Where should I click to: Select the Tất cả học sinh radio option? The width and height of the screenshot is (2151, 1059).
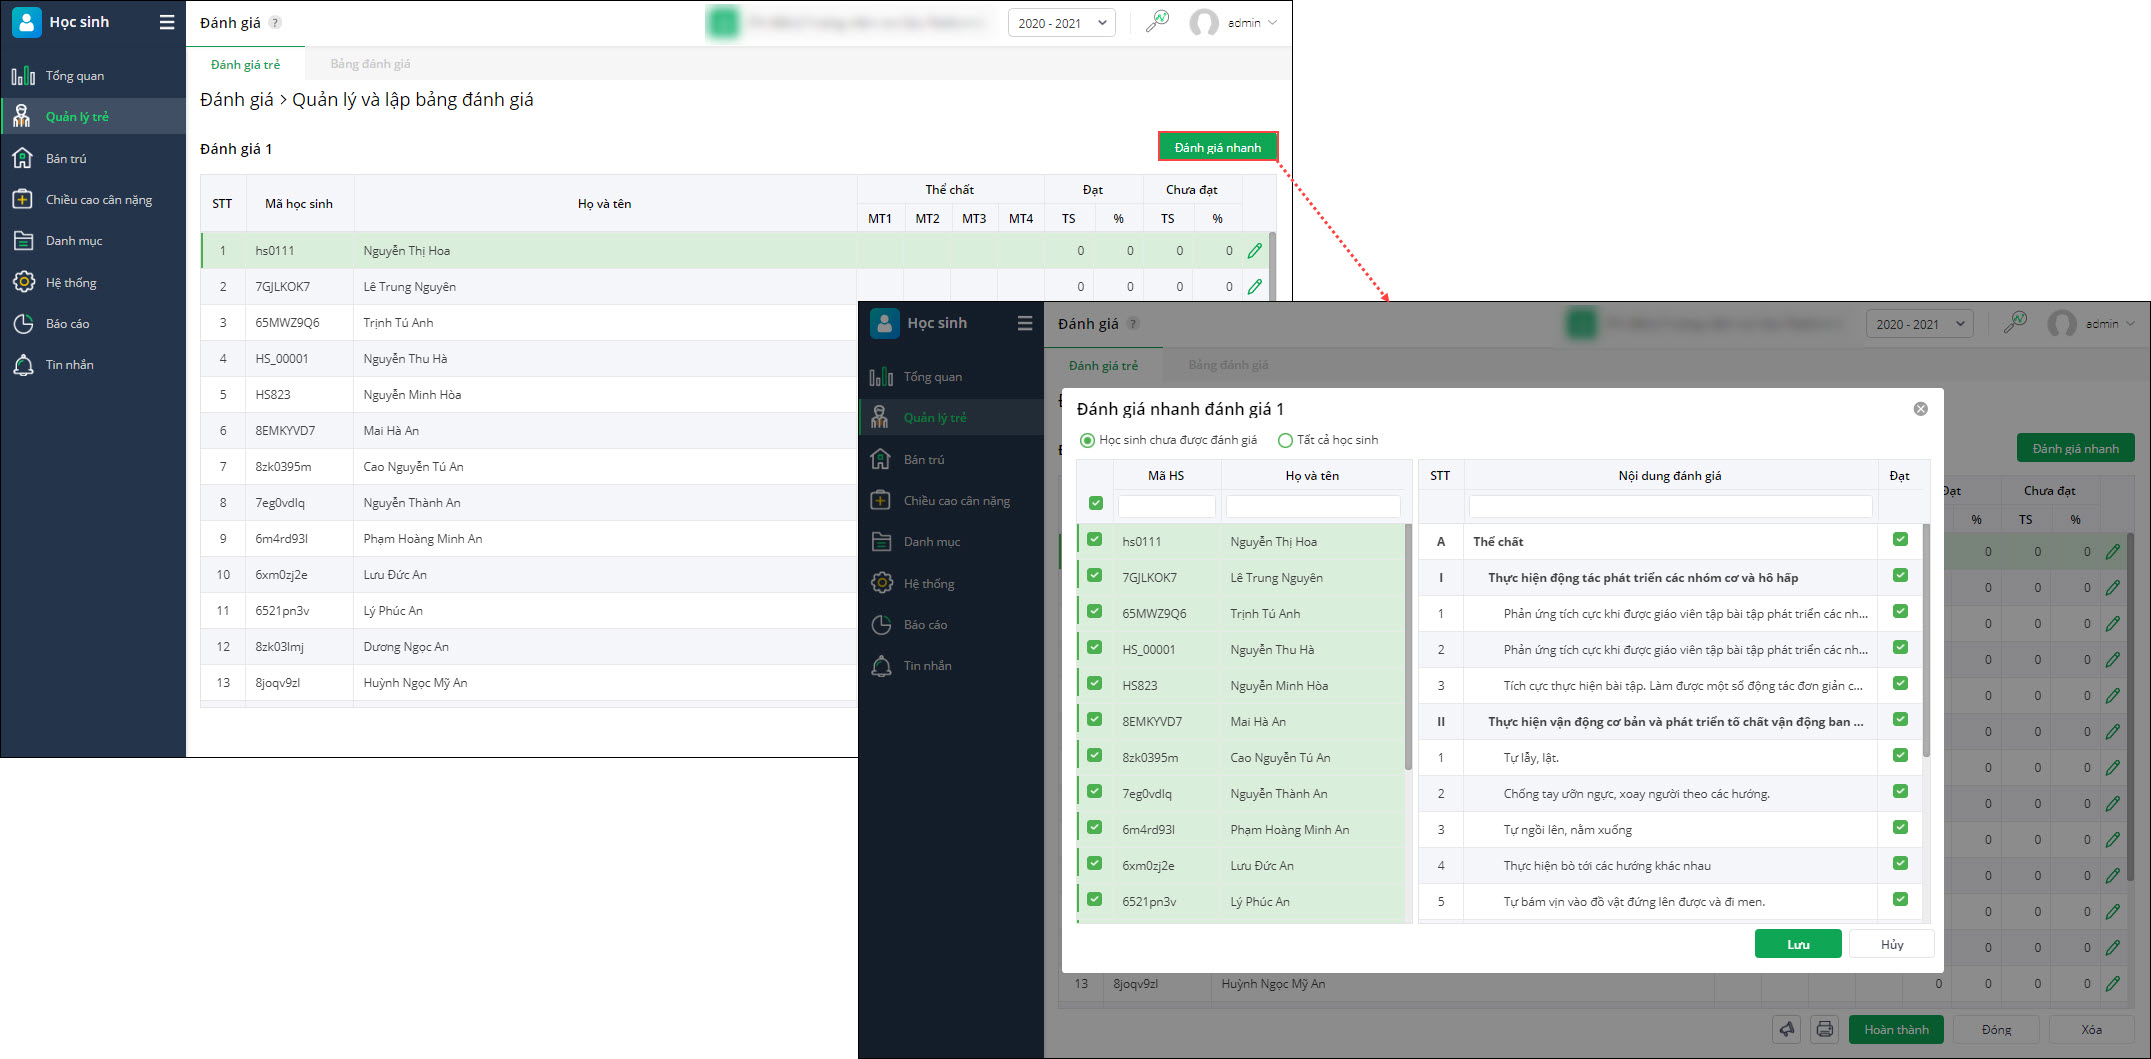[1286, 440]
